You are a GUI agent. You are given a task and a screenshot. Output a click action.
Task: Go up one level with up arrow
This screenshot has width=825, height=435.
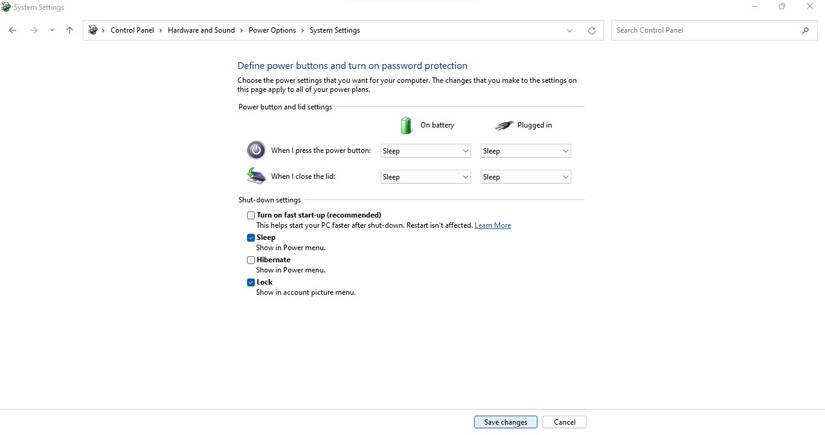click(x=69, y=31)
